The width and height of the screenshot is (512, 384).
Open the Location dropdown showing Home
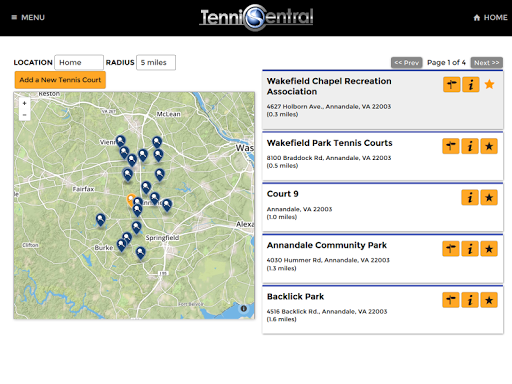coord(79,62)
